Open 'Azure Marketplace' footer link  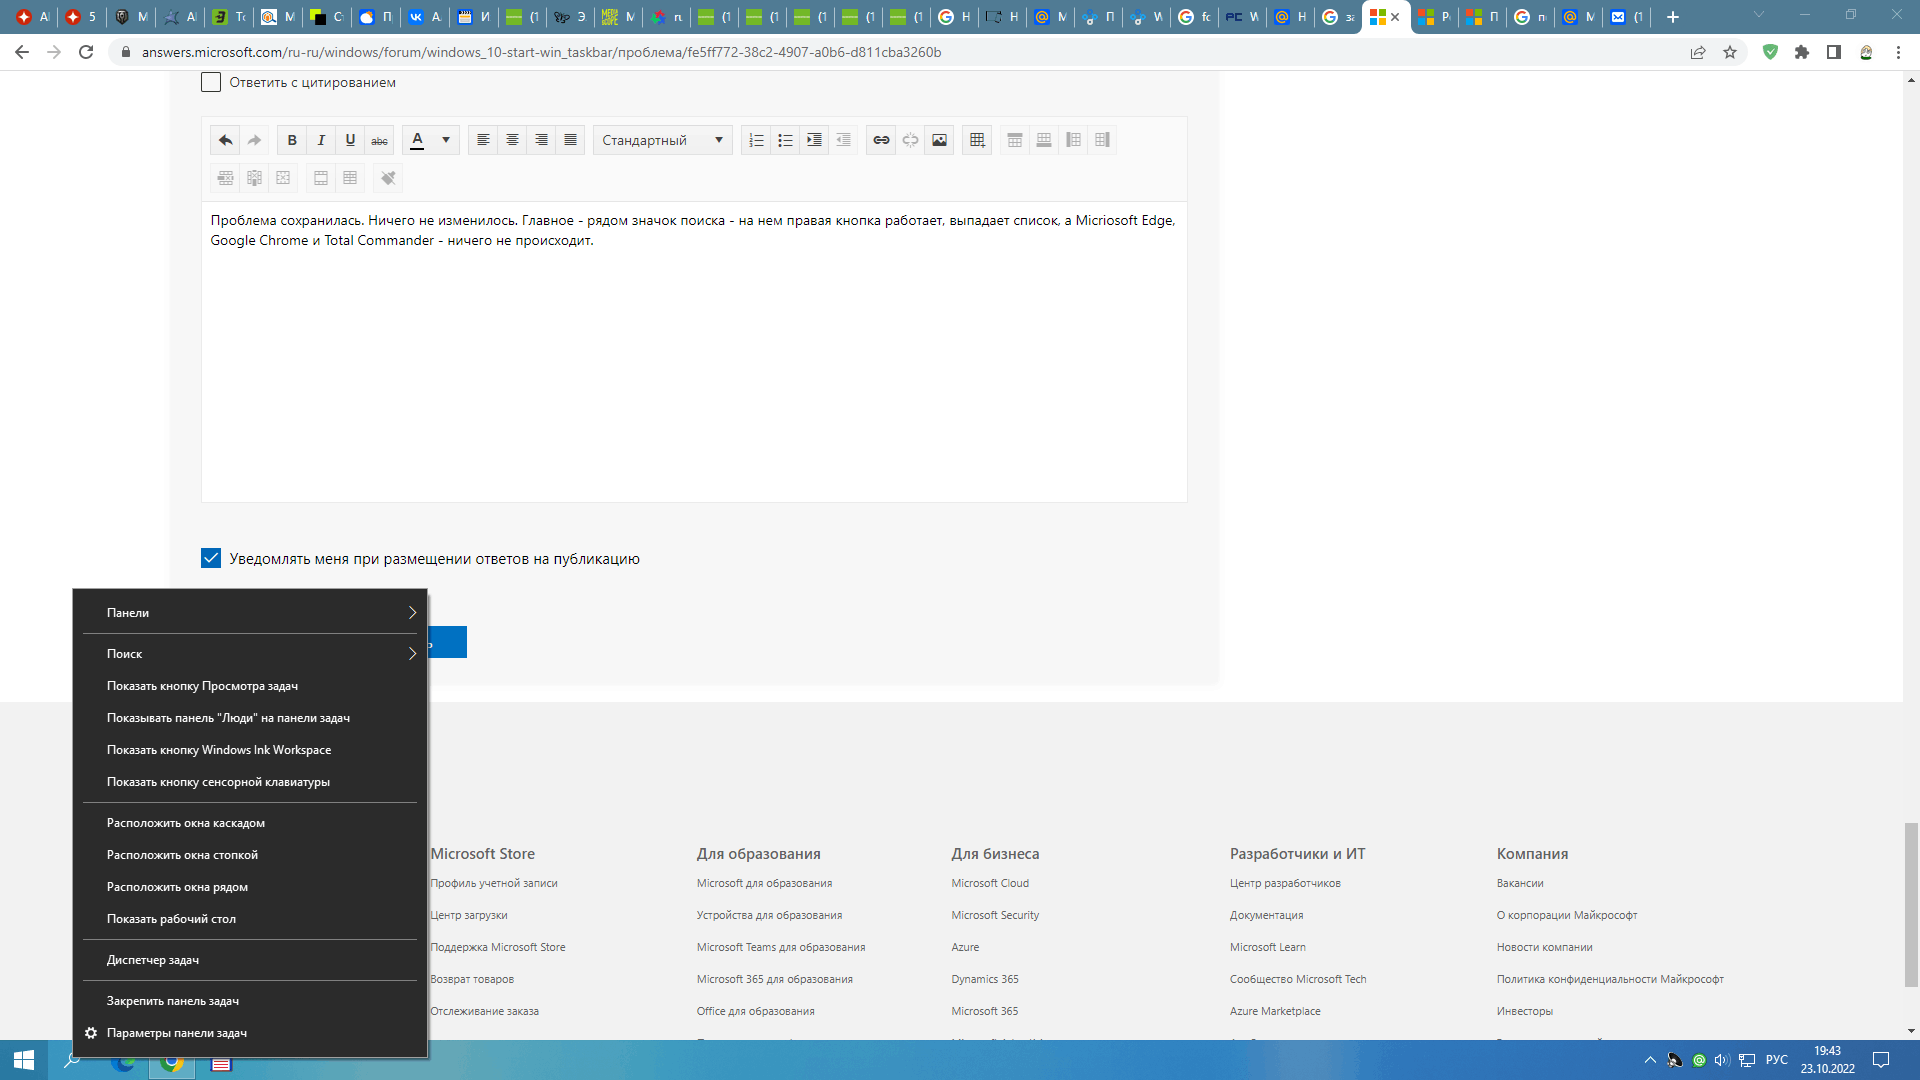[x=1275, y=1011]
